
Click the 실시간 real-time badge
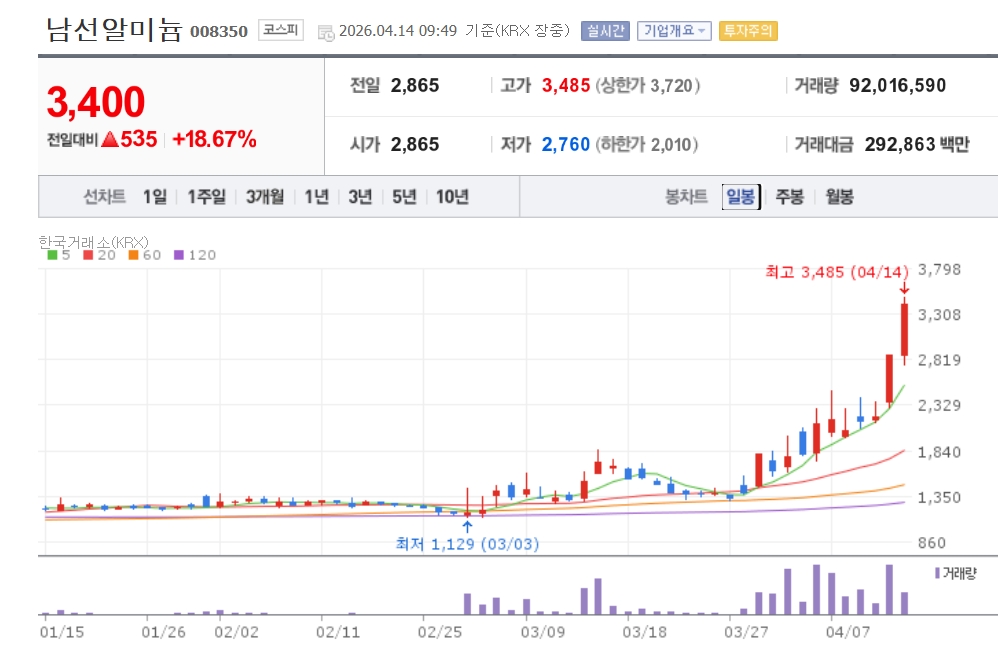tap(605, 31)
